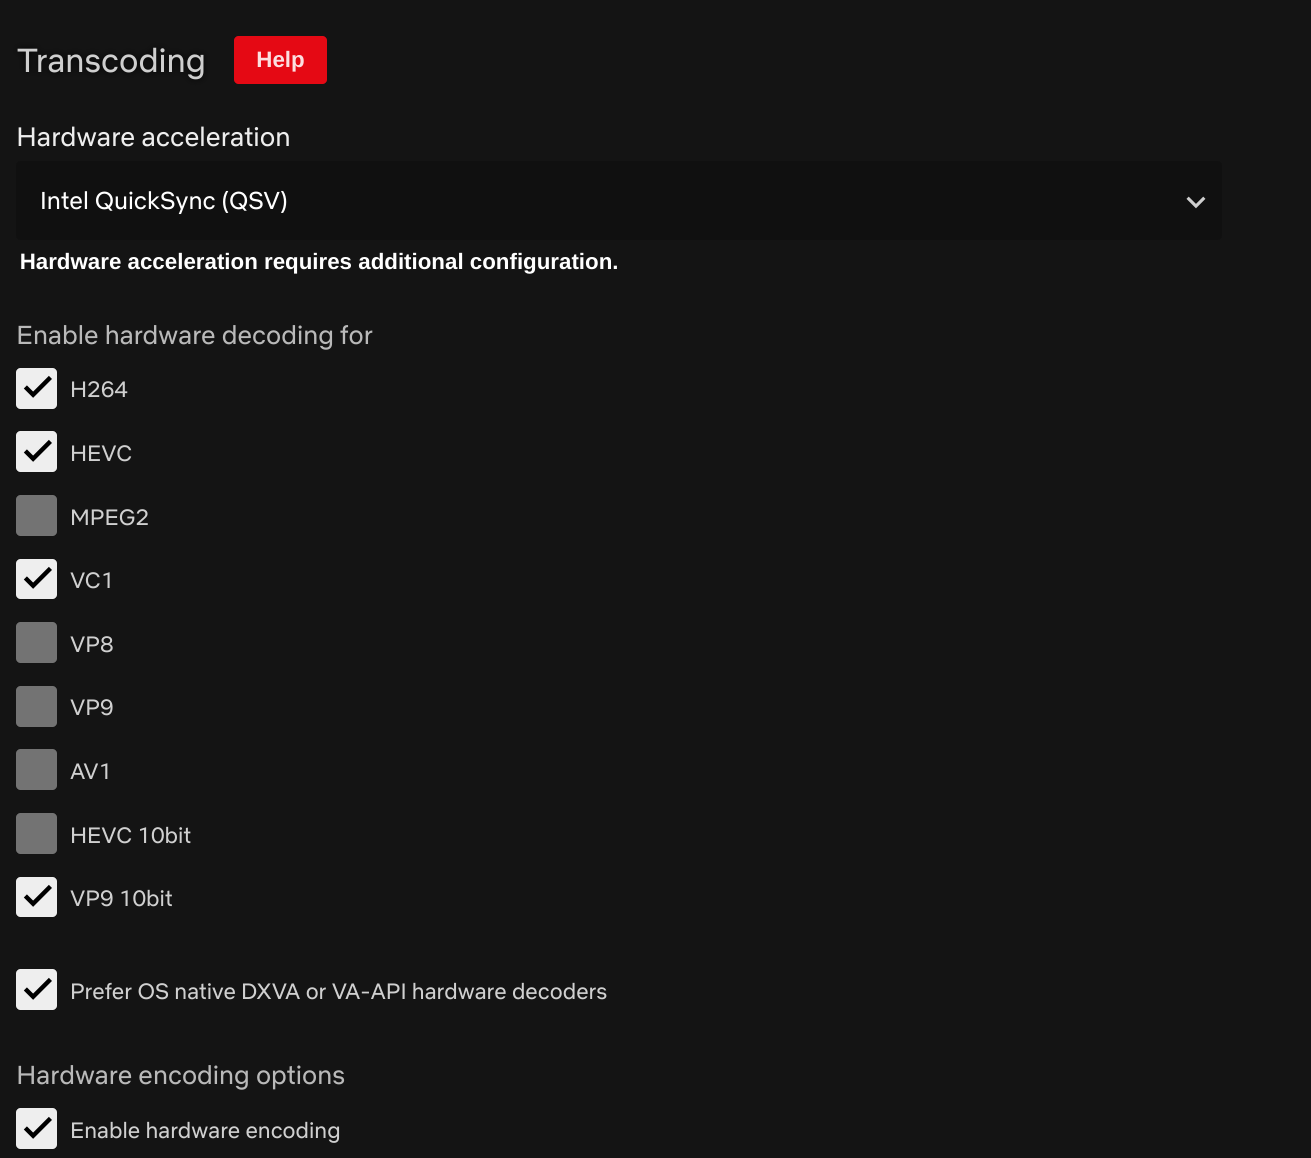Click the 'HEVC 10bit' label text

click(130, 835)
